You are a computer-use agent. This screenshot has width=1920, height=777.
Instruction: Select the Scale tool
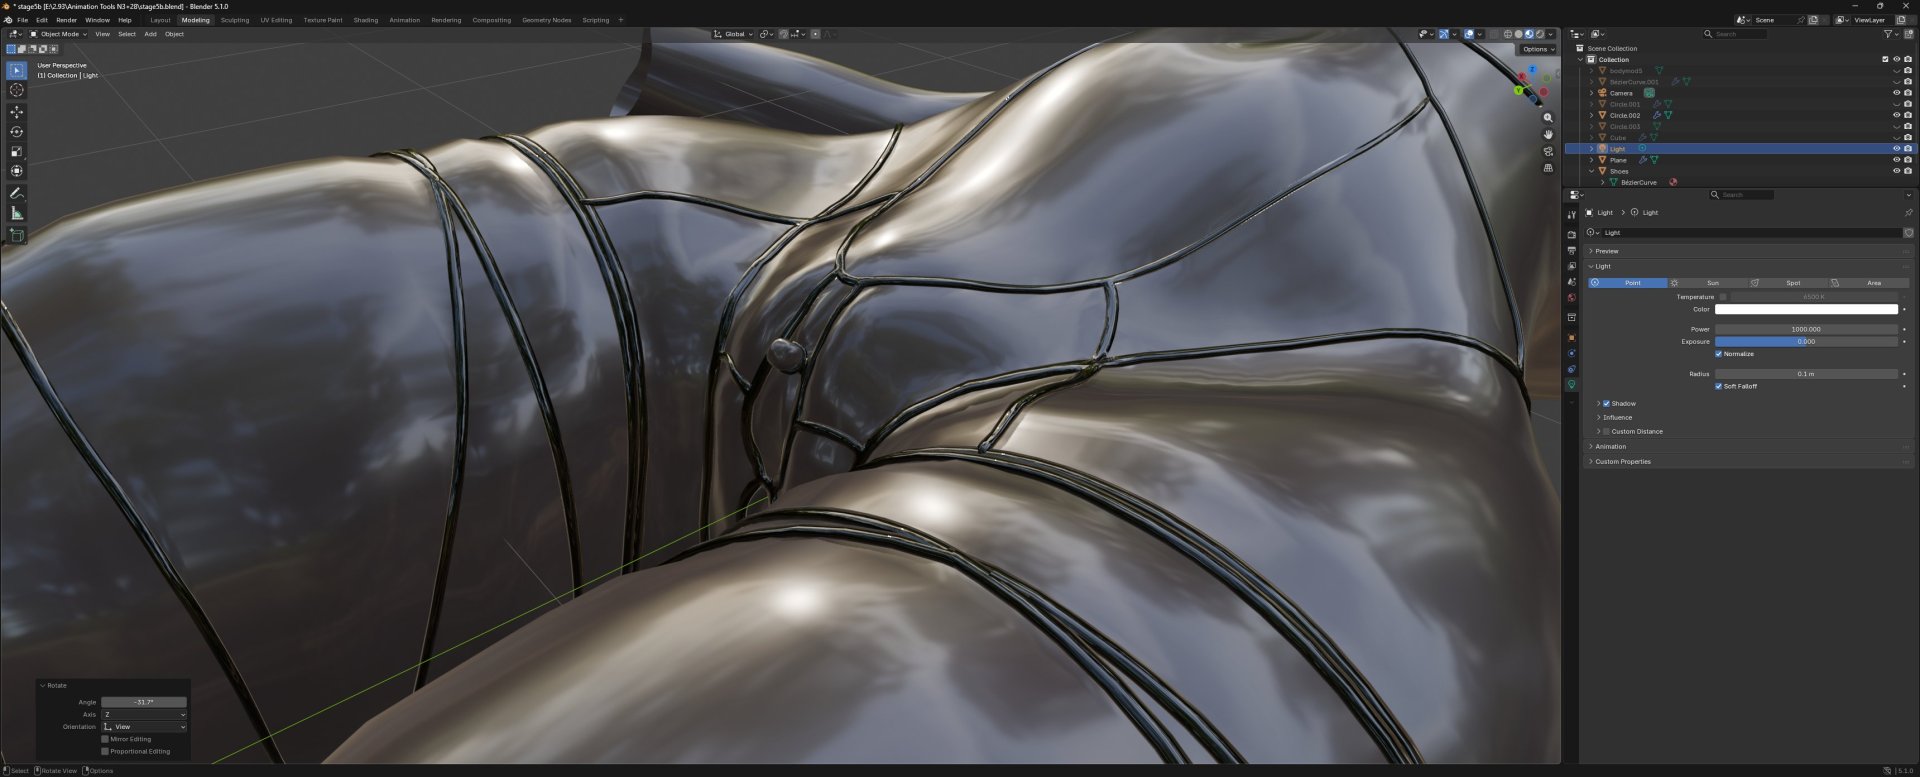point(16,152)
